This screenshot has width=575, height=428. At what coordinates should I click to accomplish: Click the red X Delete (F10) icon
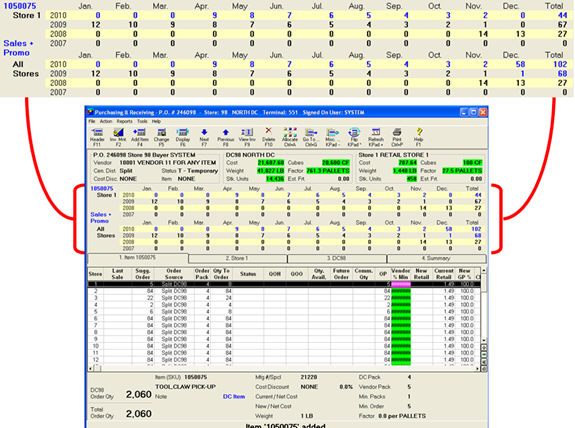[x=268, y=137]
